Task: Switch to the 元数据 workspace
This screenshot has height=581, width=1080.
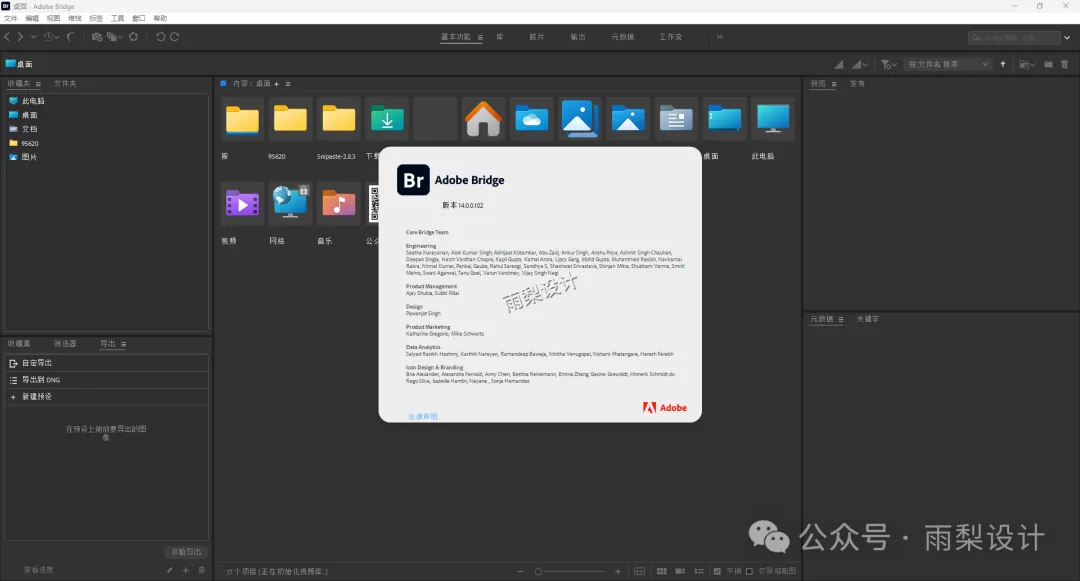Action: tap(623, 36)
